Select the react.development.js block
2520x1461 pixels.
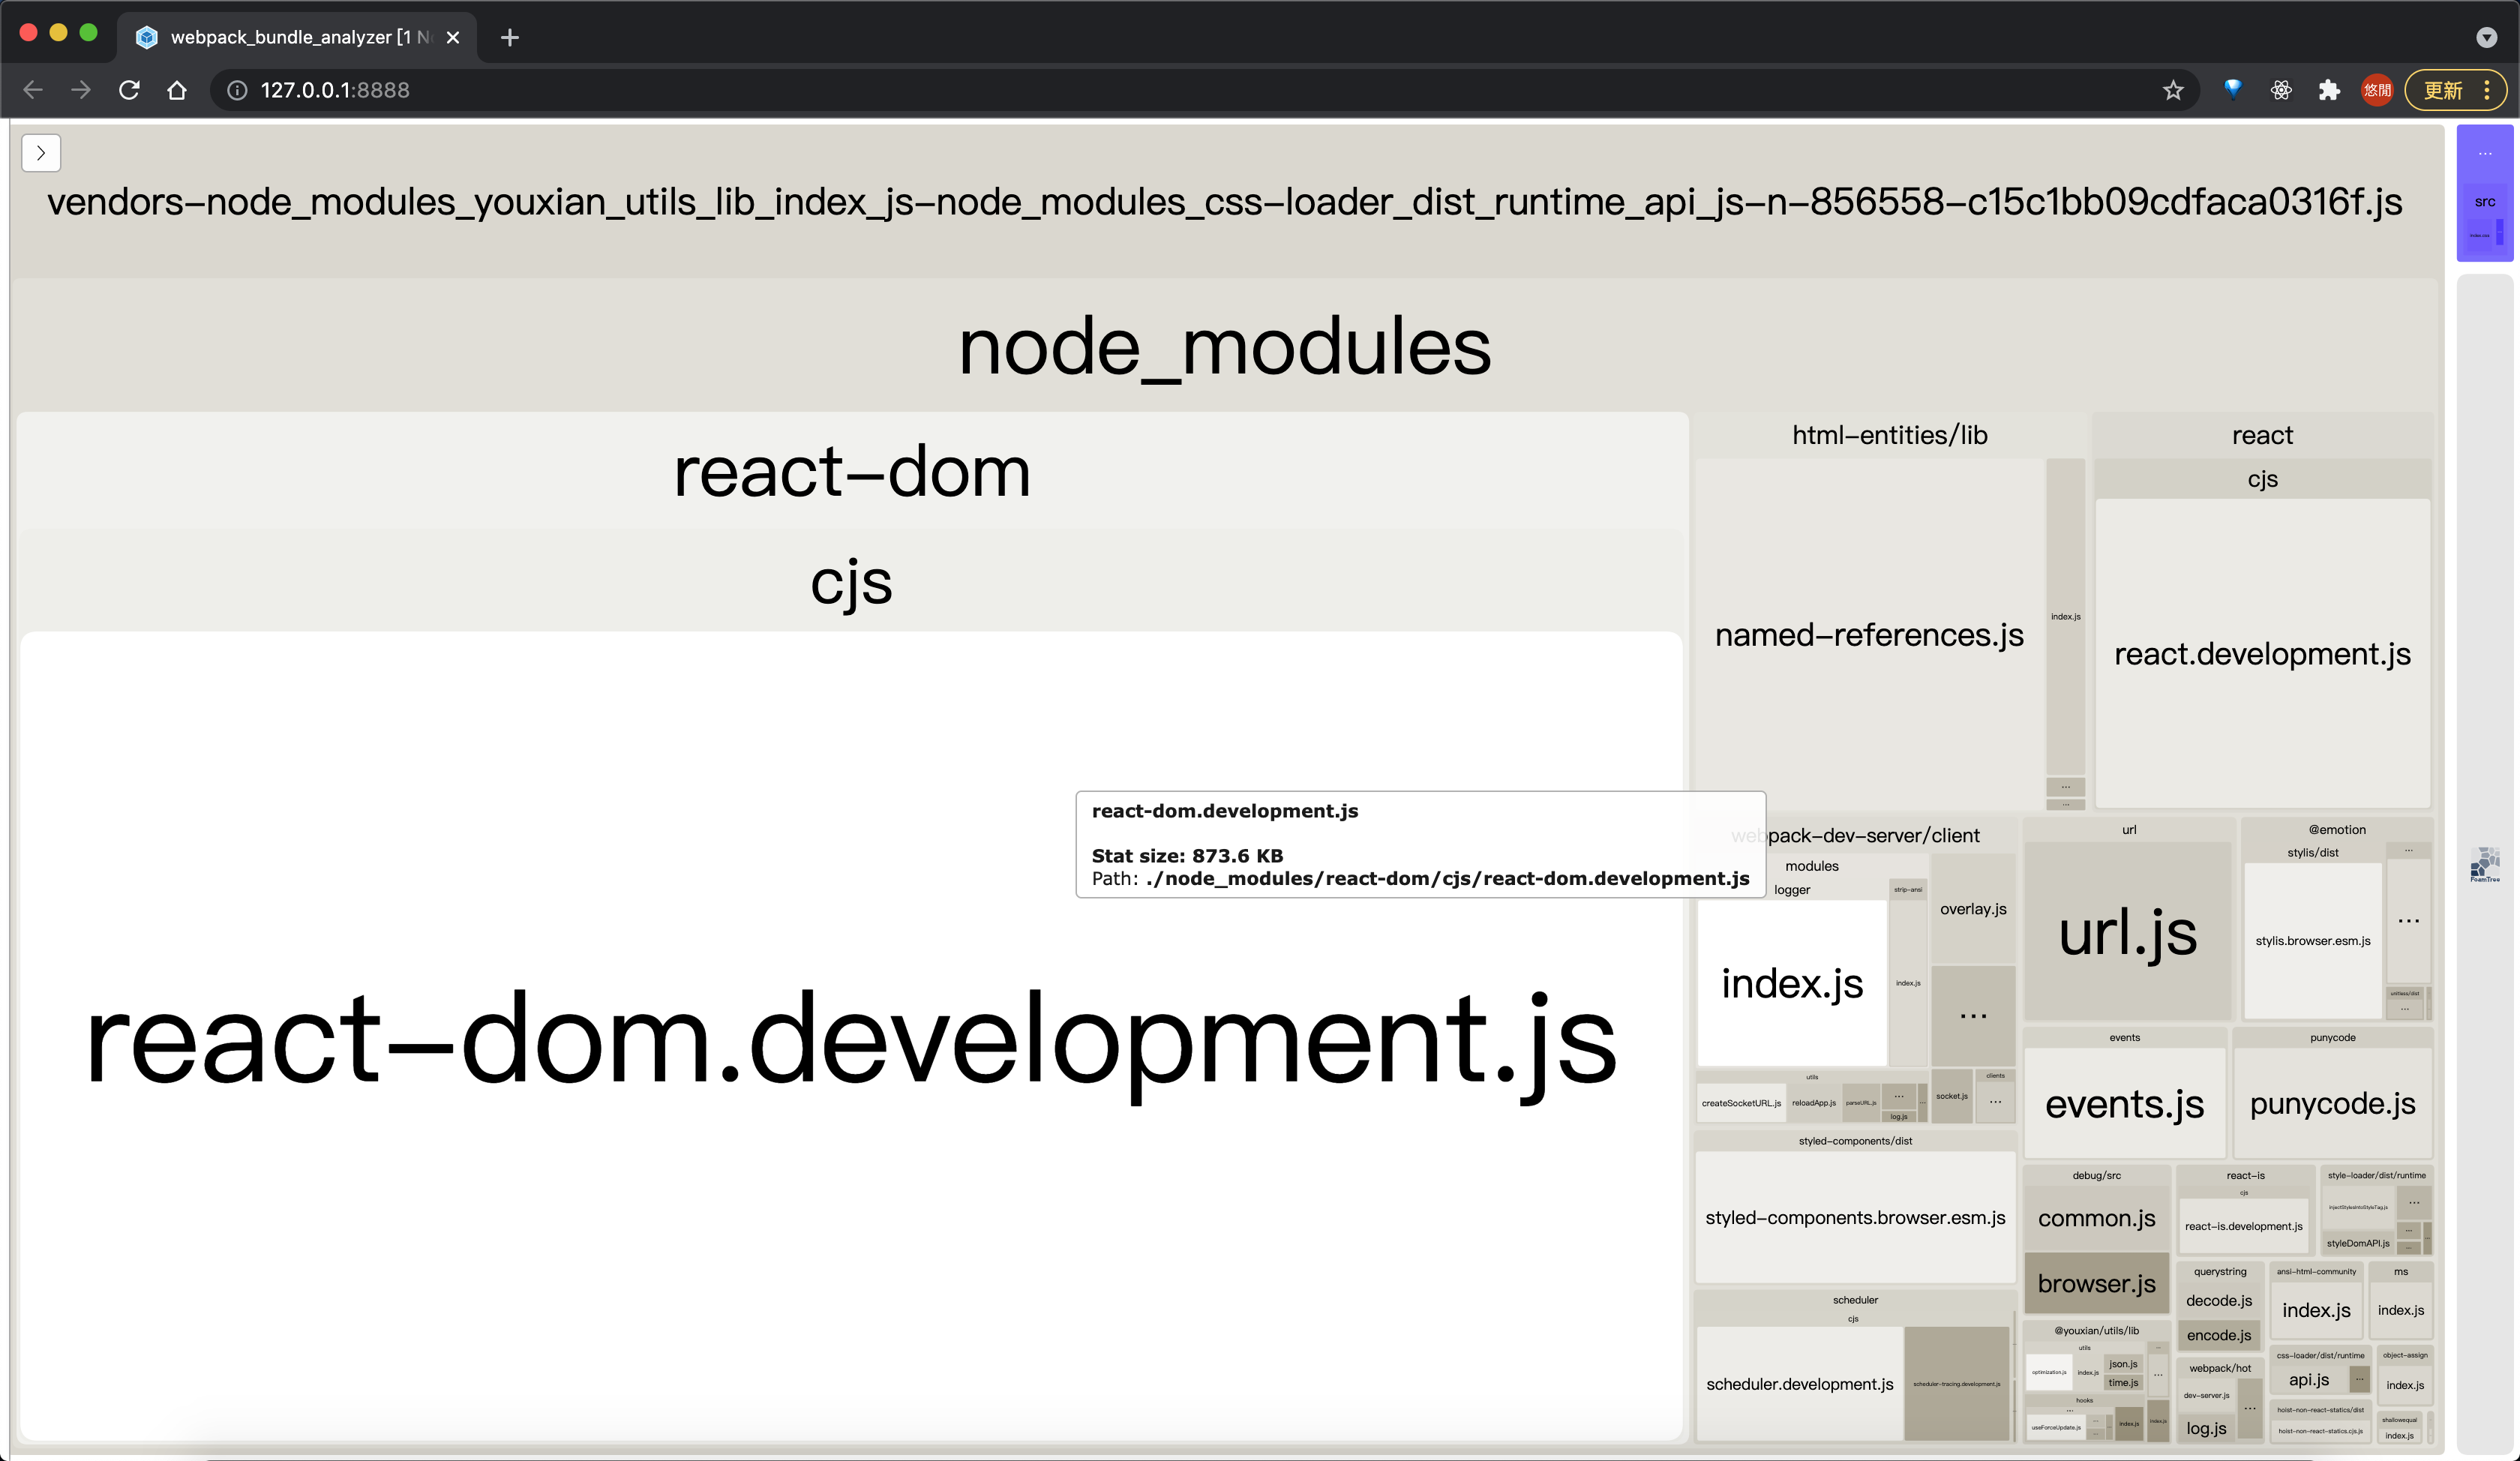[x=2262, y=653]
